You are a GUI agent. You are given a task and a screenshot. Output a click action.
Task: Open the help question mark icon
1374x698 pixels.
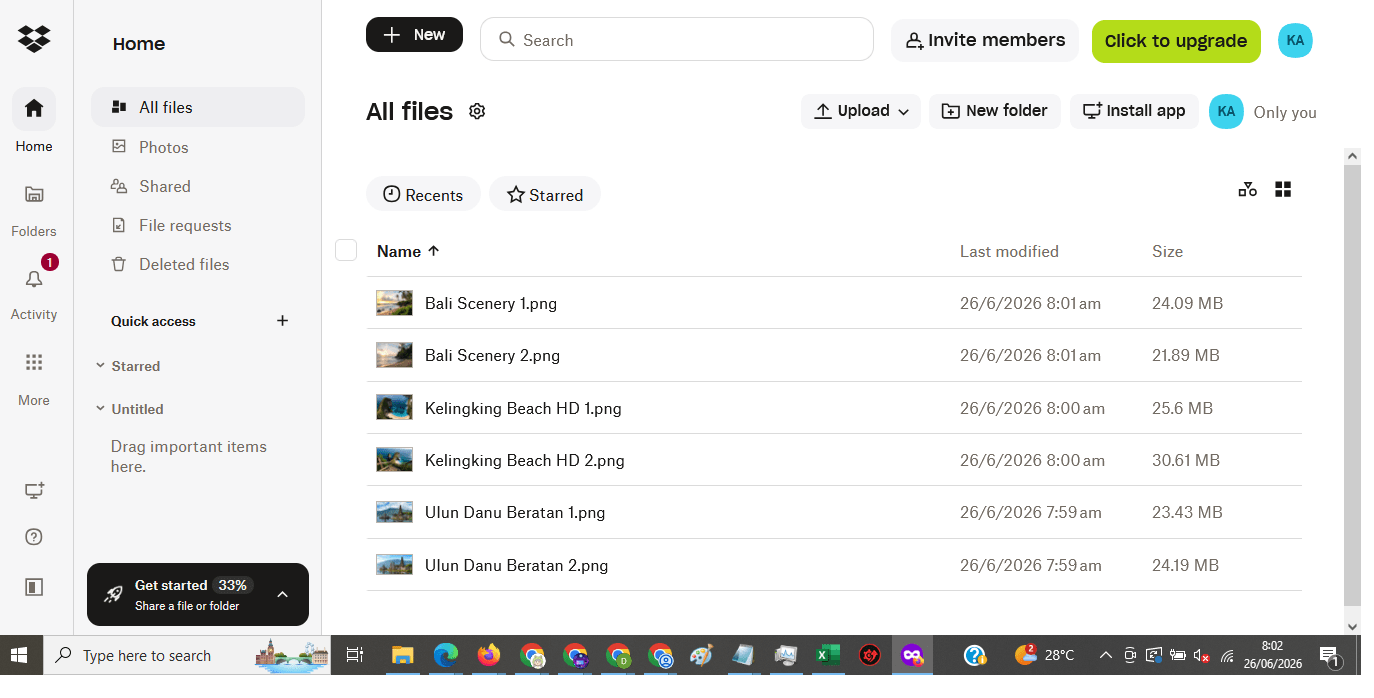coord(34,537)
